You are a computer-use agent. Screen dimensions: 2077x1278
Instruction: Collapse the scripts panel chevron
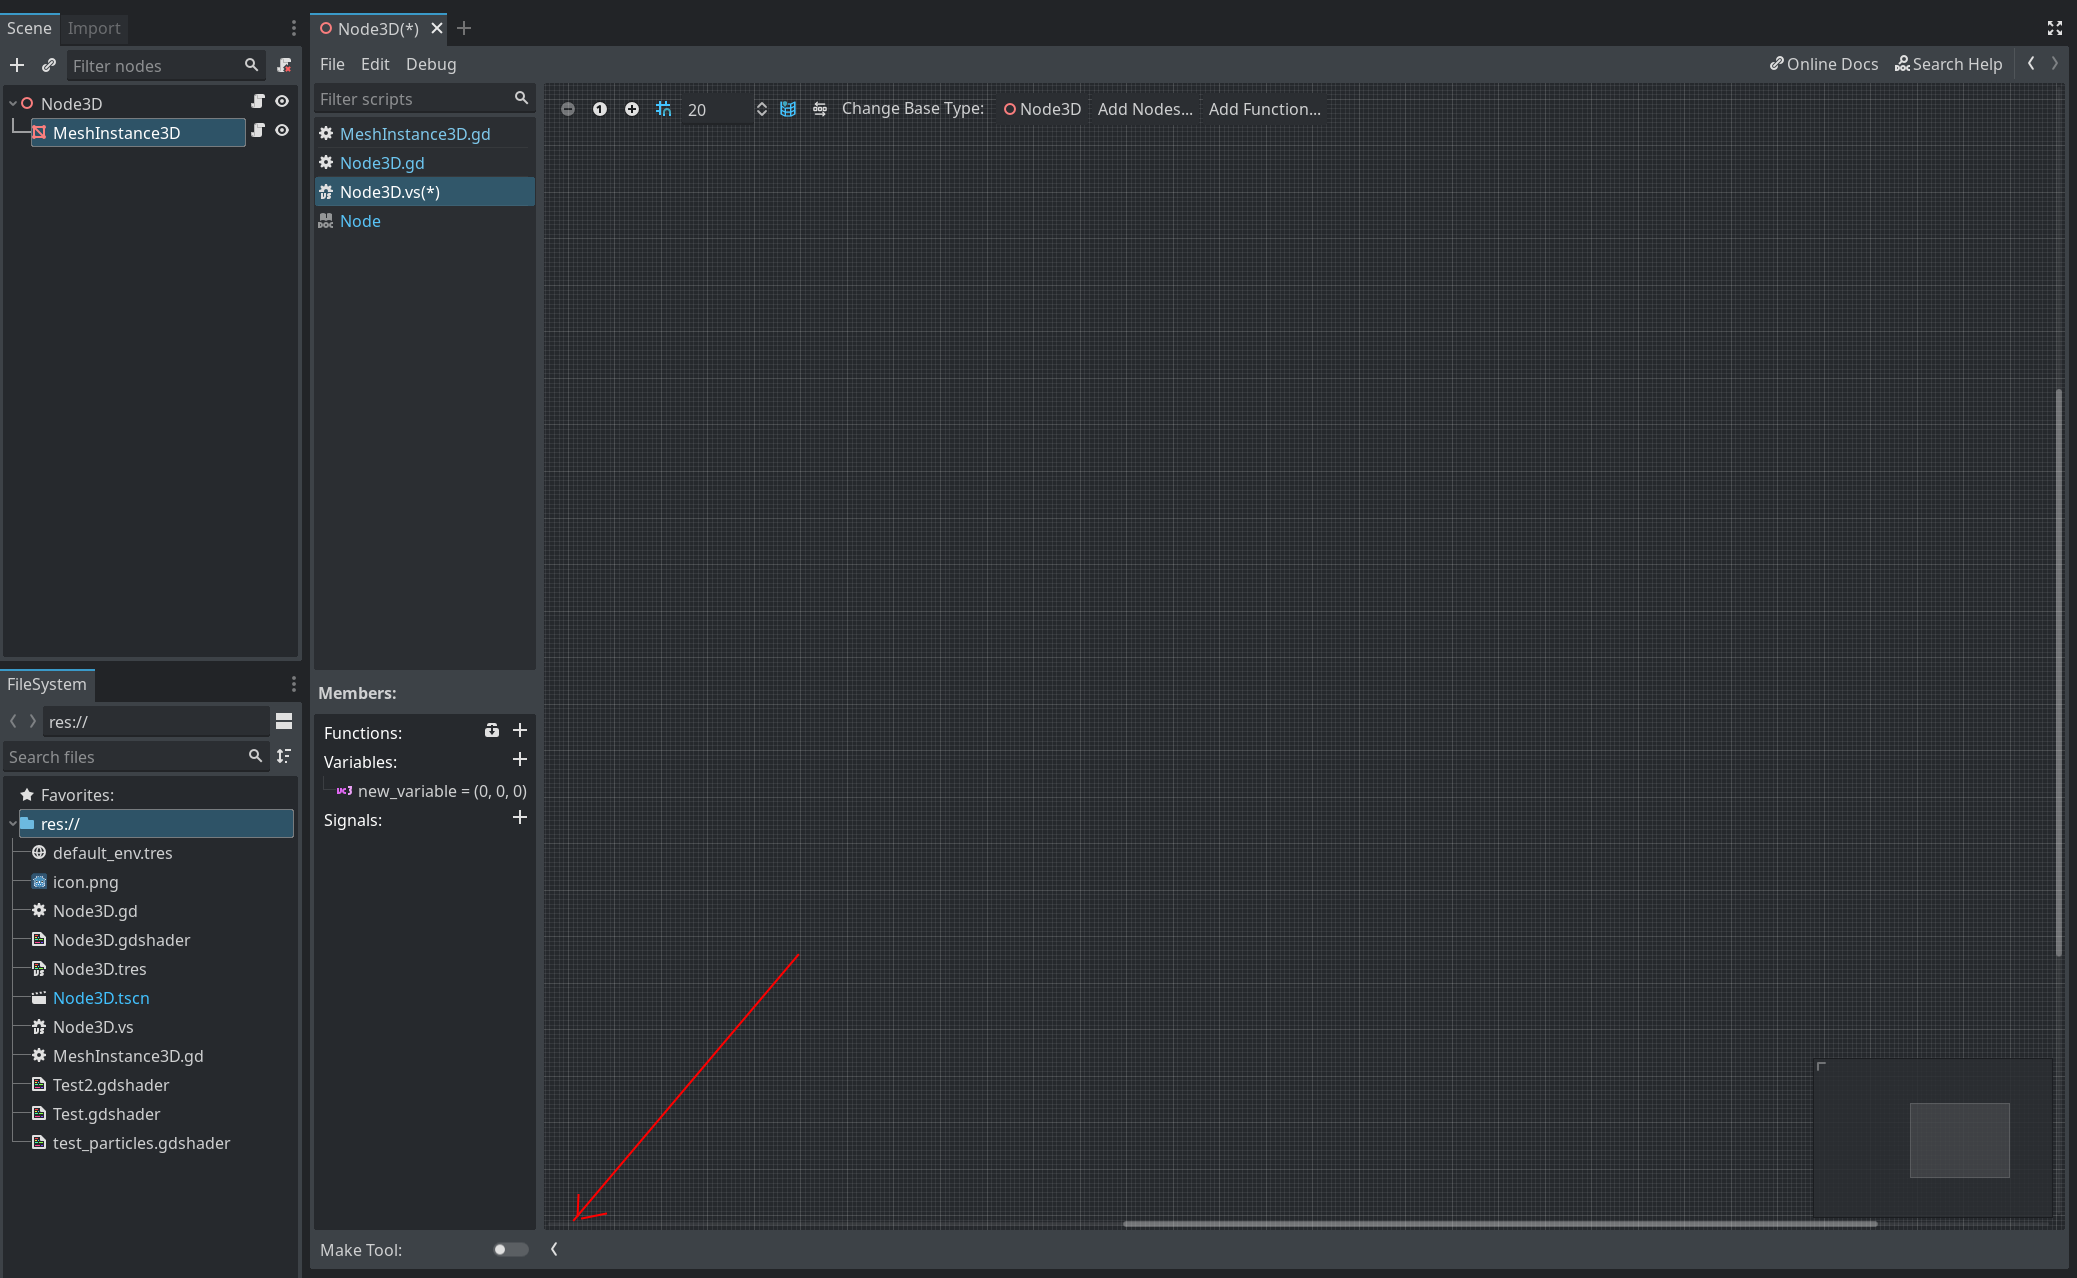554,1249
